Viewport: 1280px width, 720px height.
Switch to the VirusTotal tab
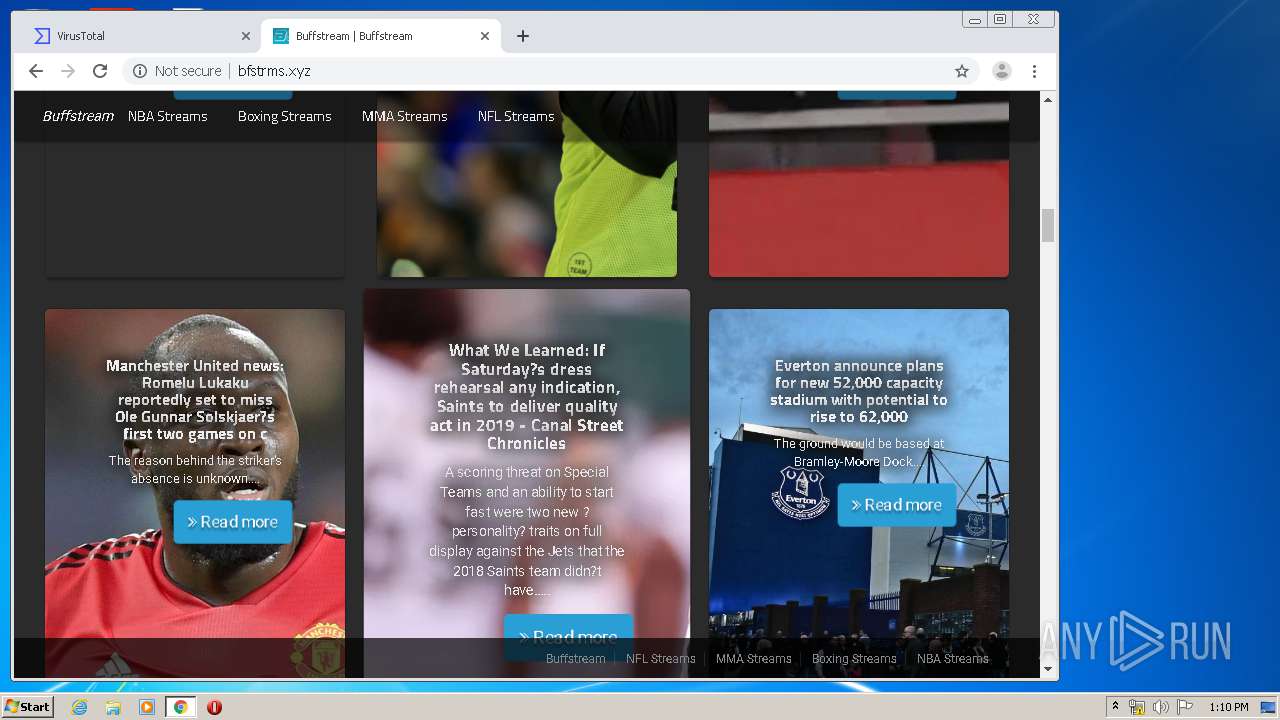click(140, 36)
